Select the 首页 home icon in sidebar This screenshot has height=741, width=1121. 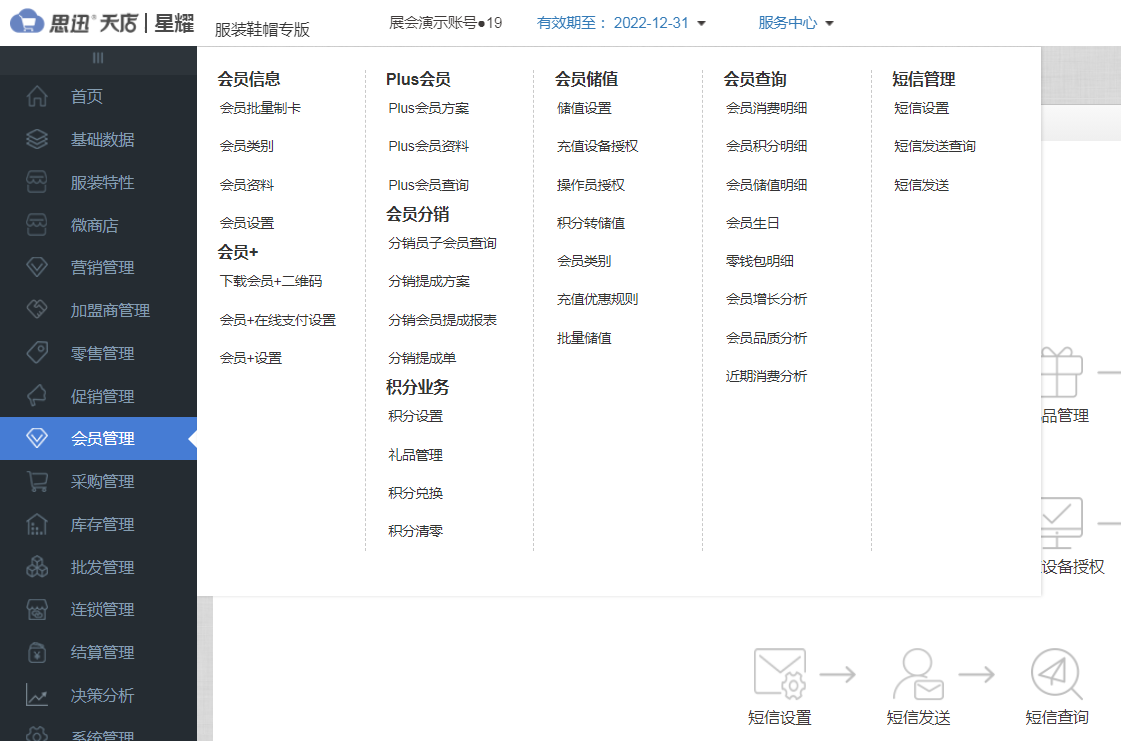pyautogui.click(x=38, y=96)
